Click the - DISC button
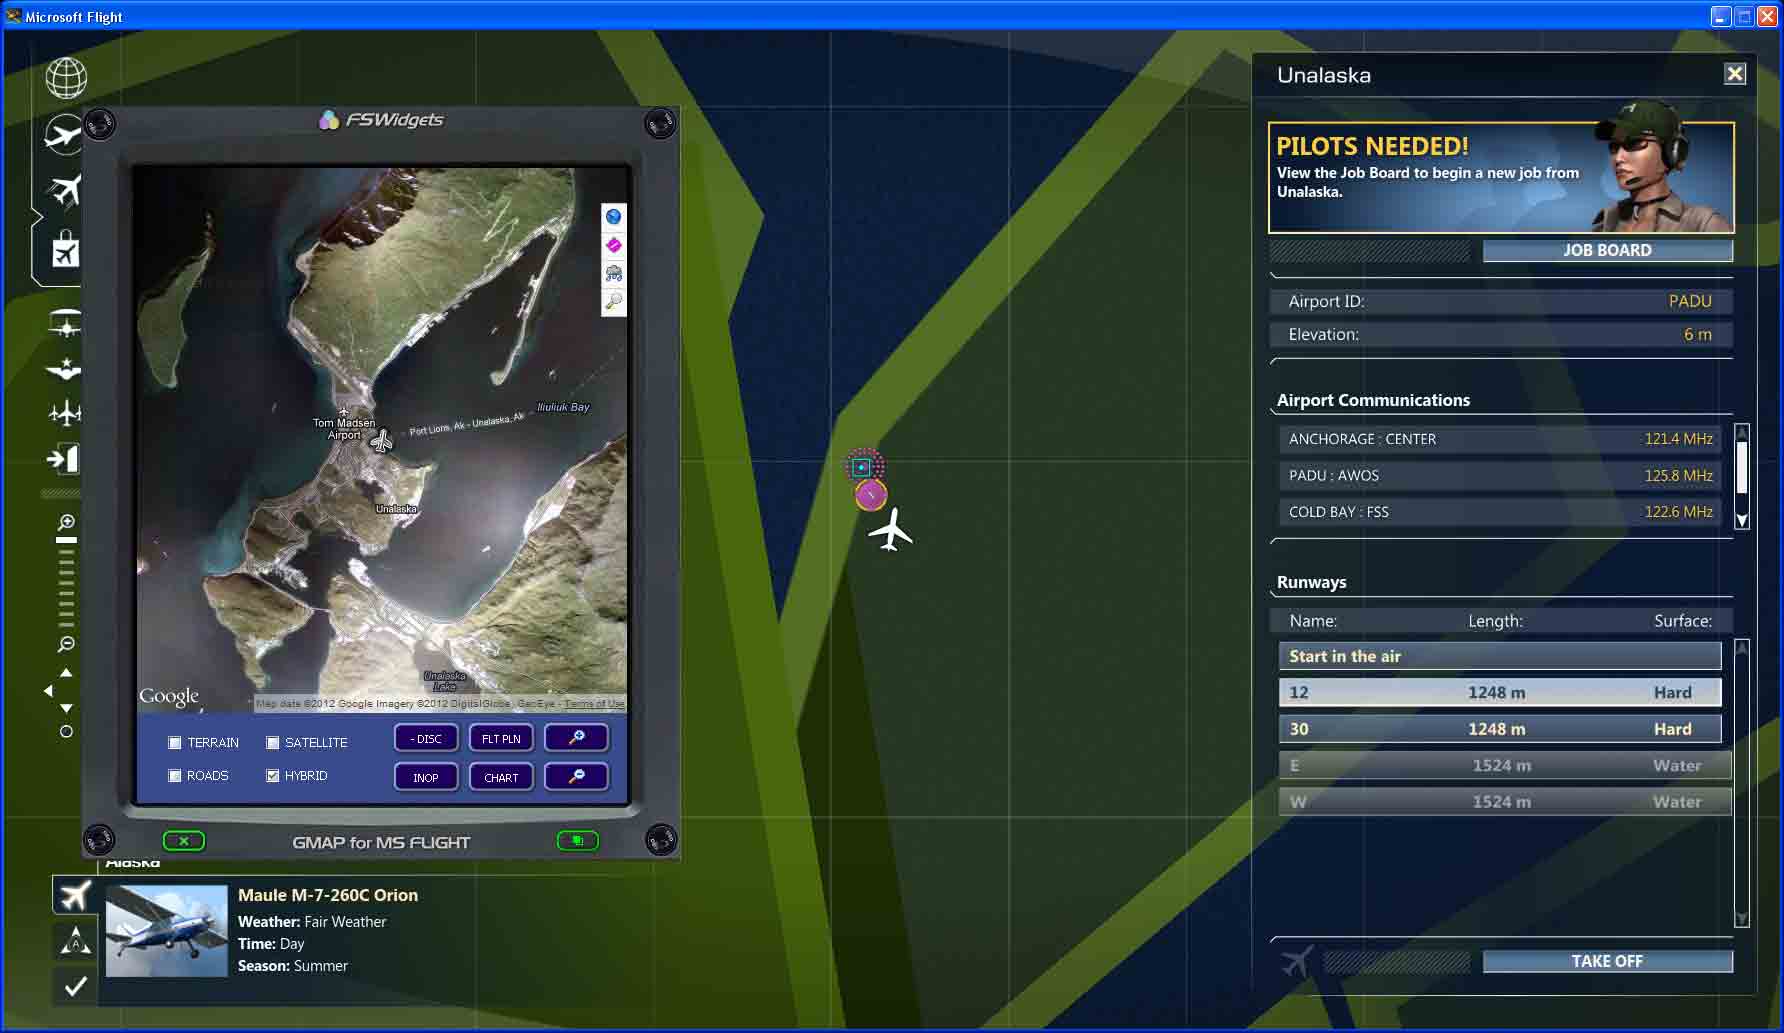Viewport: 1784px width, 1033px height. tap(426, 738)
